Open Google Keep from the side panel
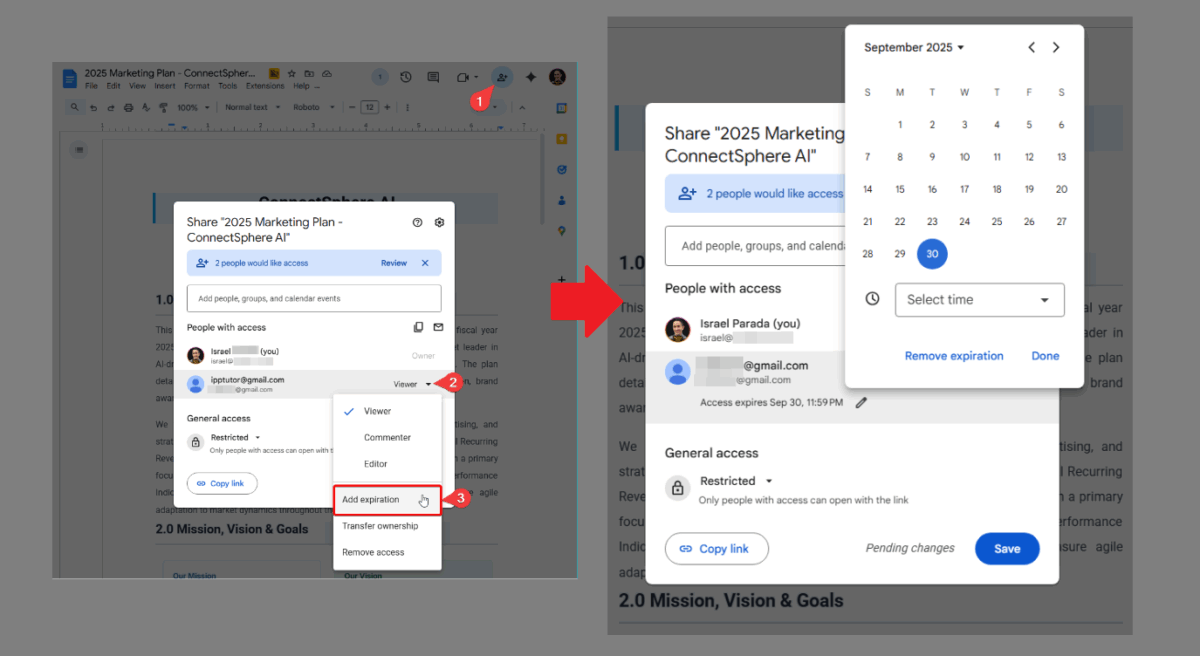The image size is (1200, 656). point(562,138)
